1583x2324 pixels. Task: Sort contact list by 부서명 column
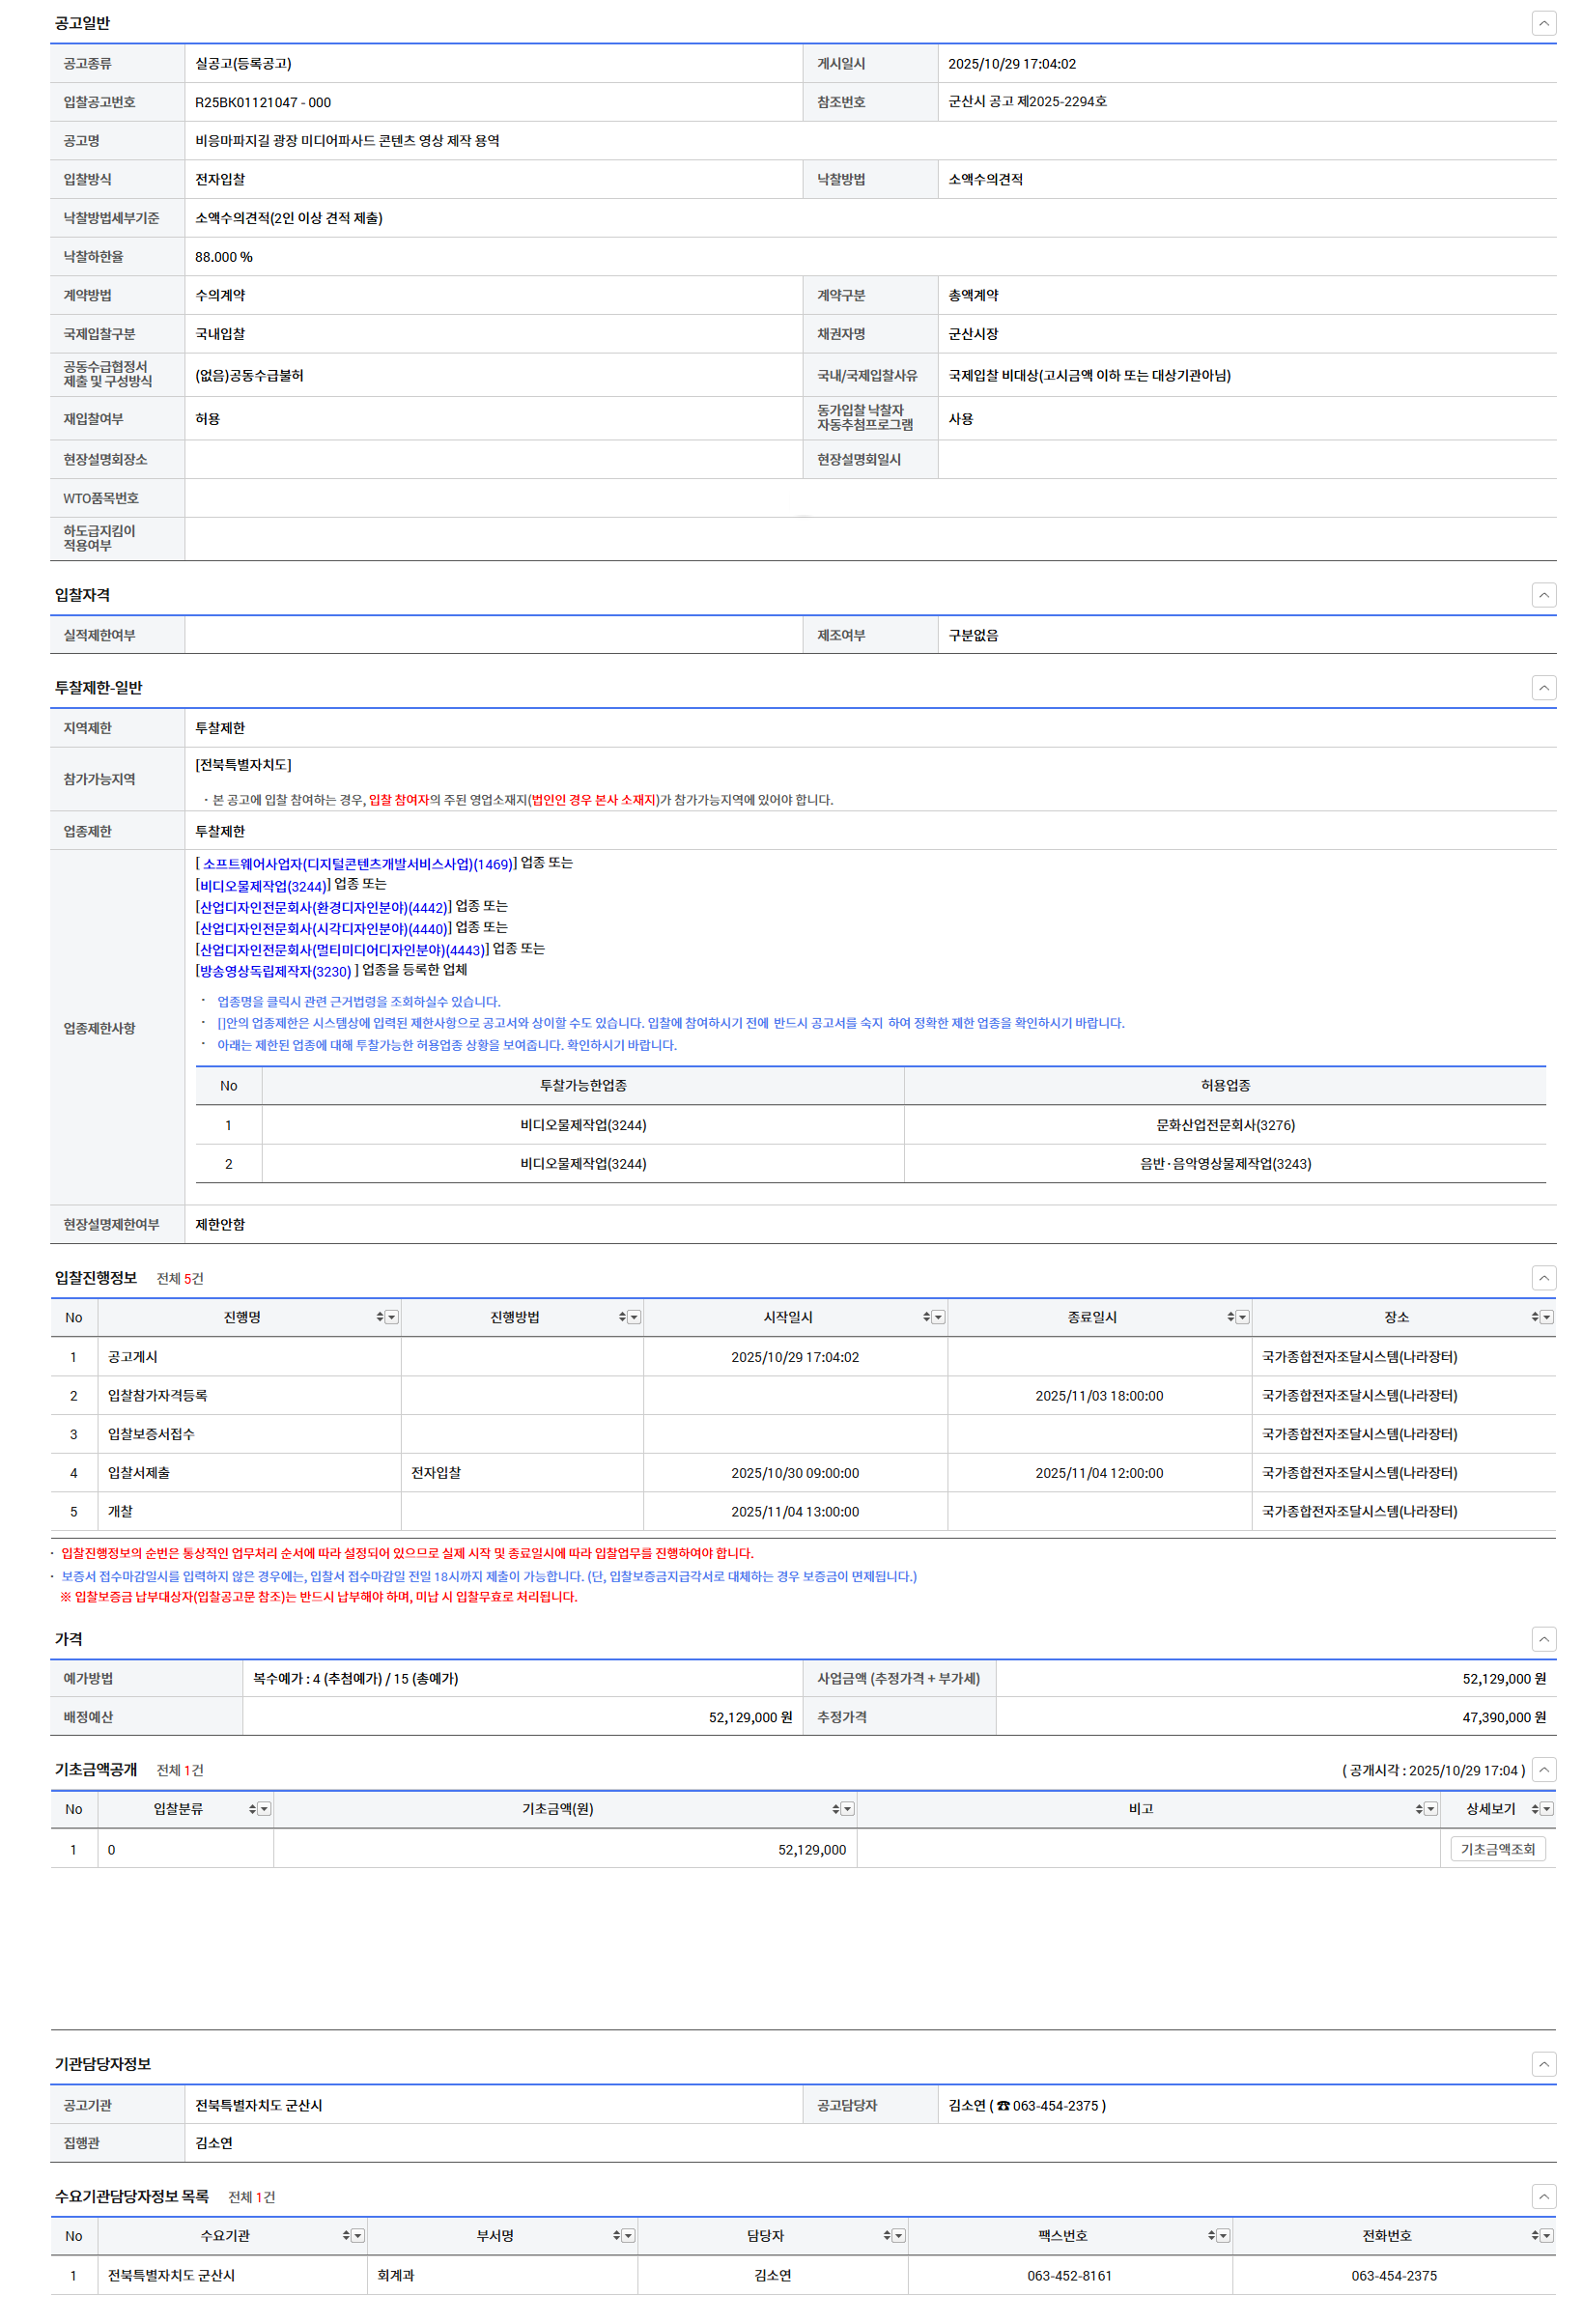[x=616, y=2236]
